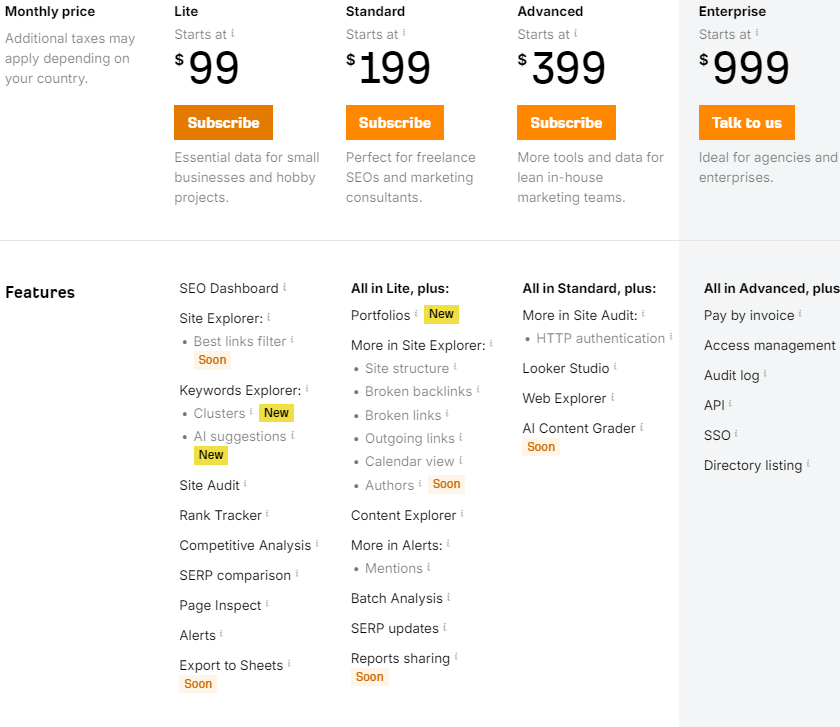Click info icon next to Rank Tracker
The height and width of the screenshot is (727, 840).
click(x=267, y=514)
